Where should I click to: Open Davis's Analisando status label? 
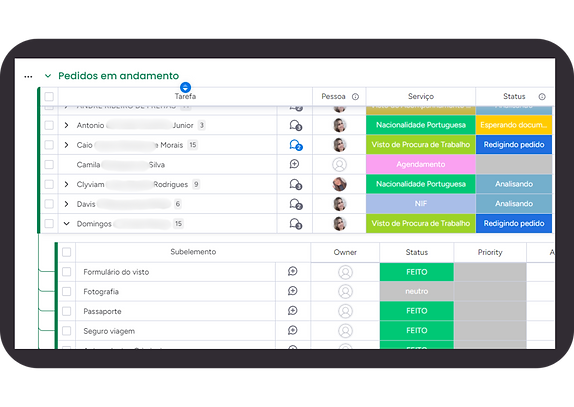click(x=514, y=204)
